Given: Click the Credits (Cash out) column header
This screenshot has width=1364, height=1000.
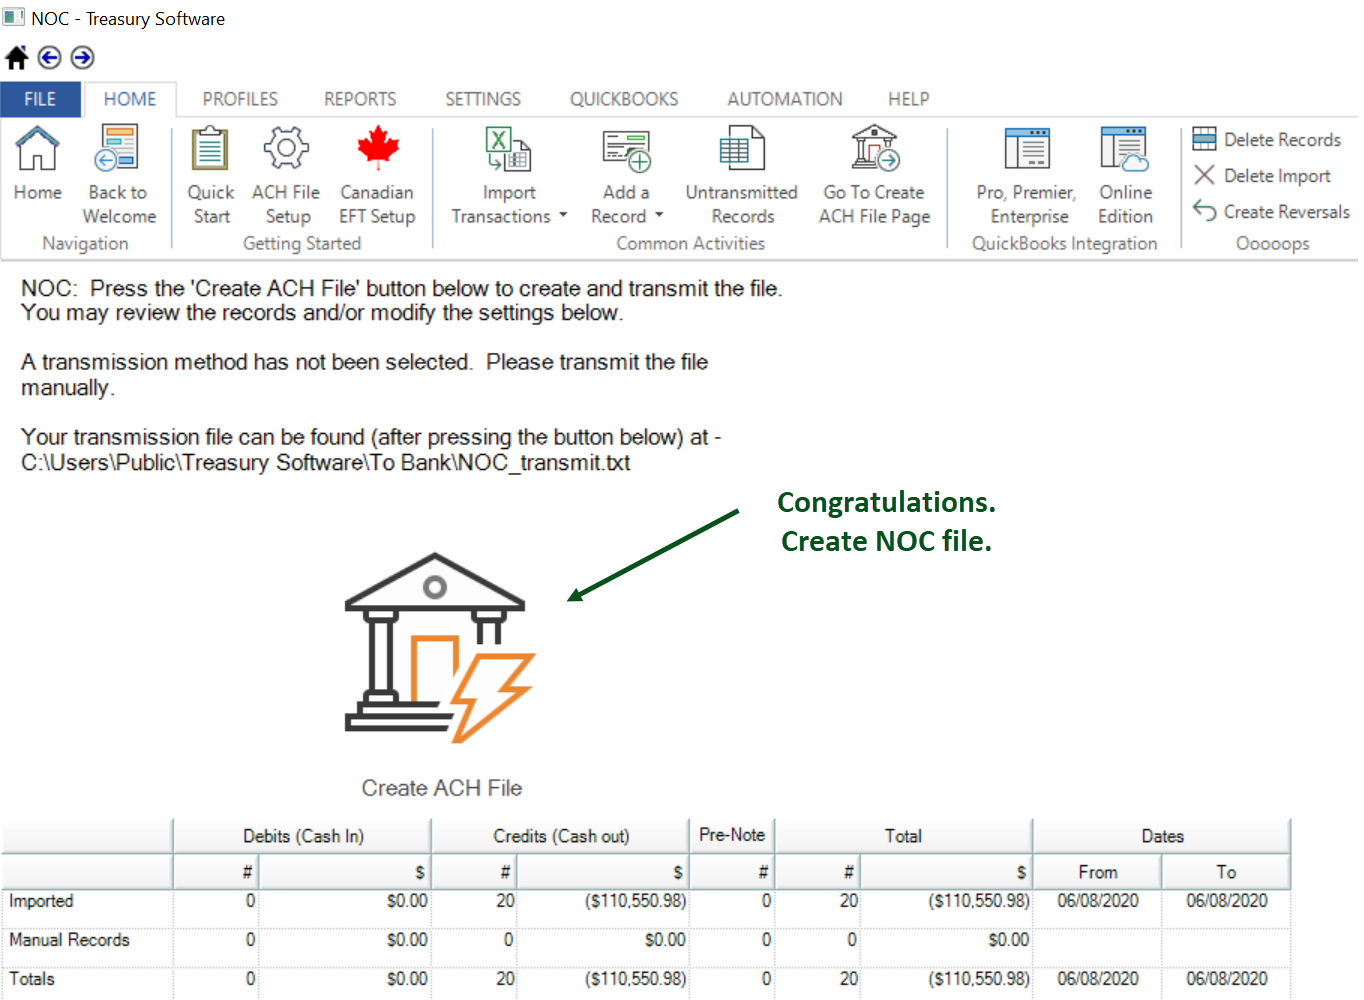Looking at the screenshot, I should 561,836.
